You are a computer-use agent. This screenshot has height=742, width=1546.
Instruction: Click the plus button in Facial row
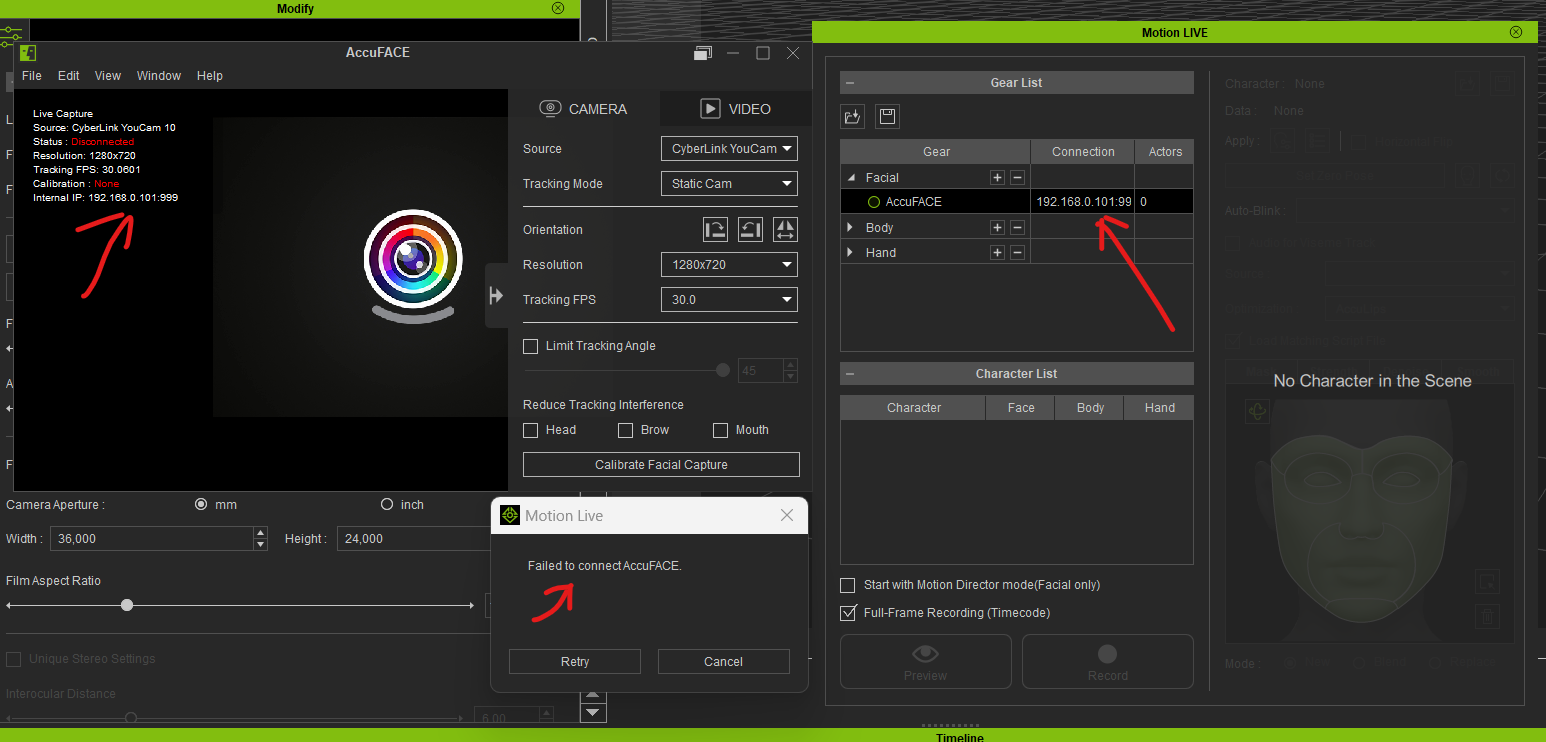point(997,177)
